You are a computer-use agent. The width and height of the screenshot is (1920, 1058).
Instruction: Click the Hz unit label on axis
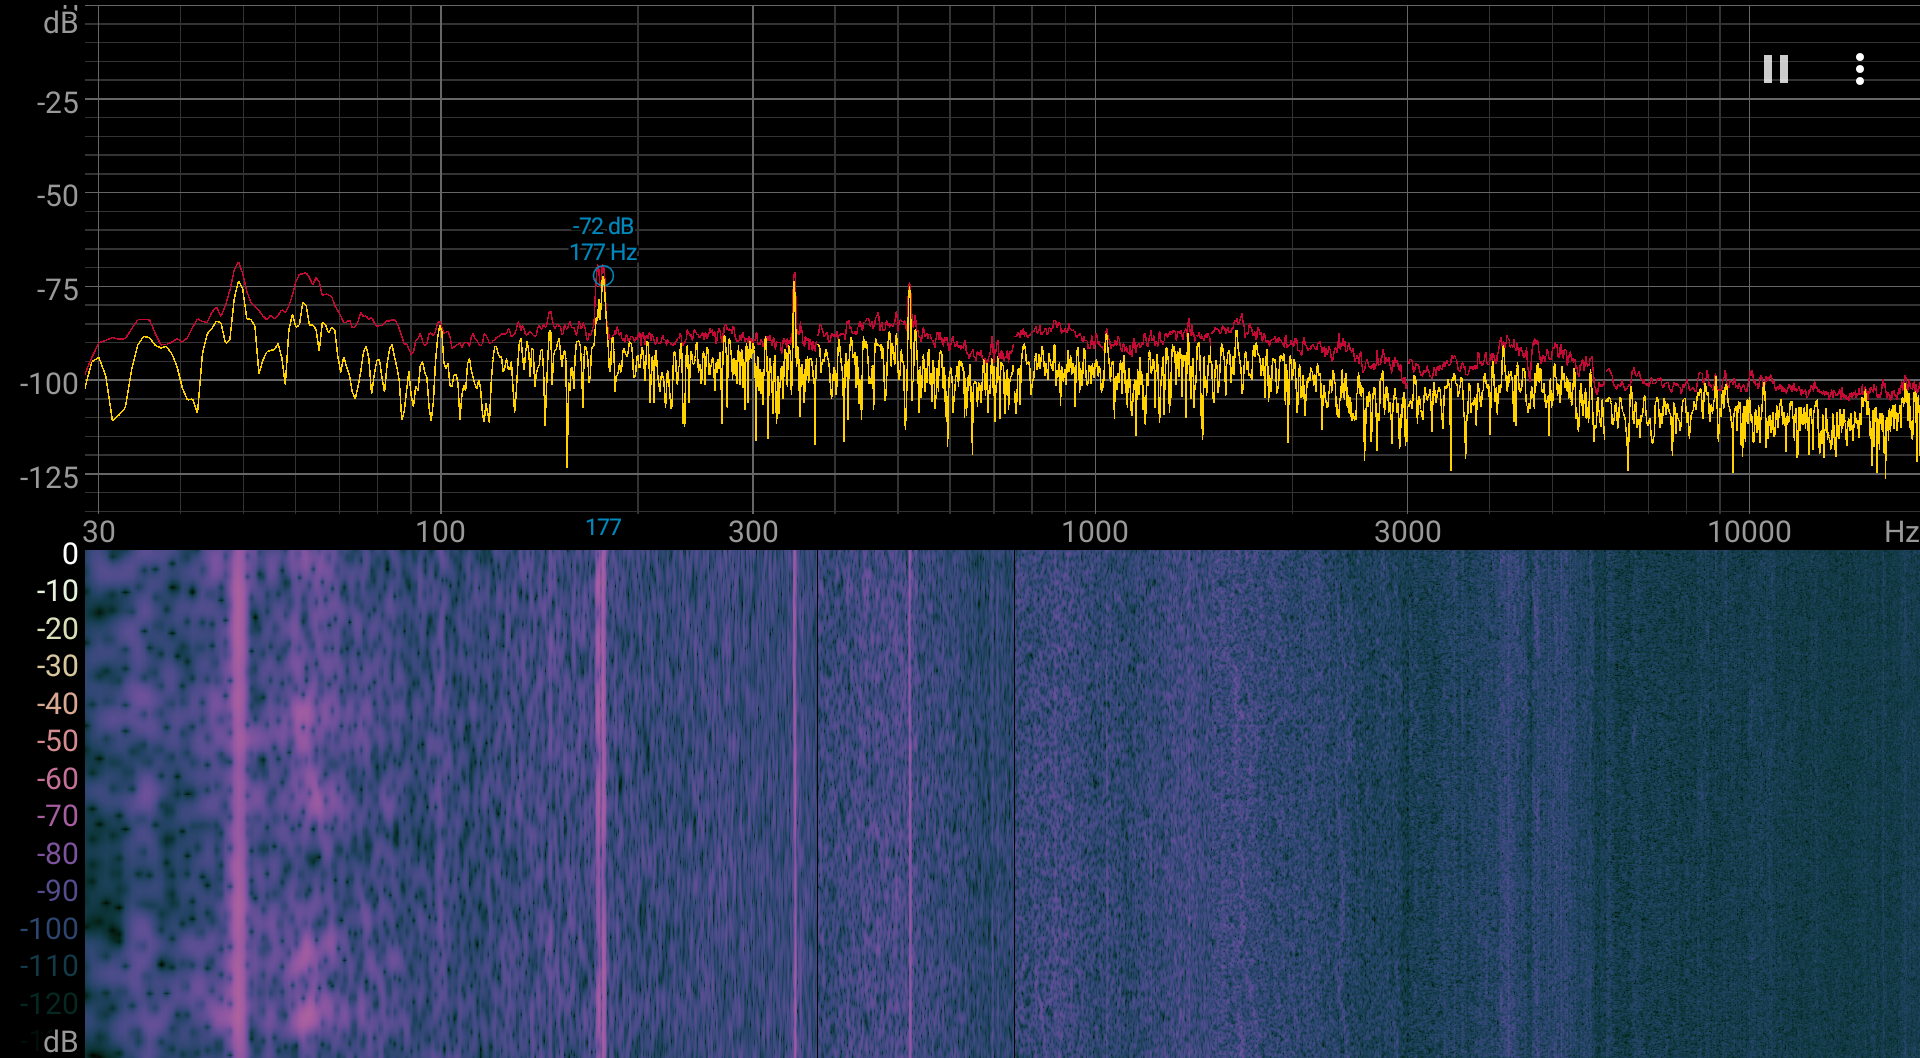click(x=1900, y=531)
